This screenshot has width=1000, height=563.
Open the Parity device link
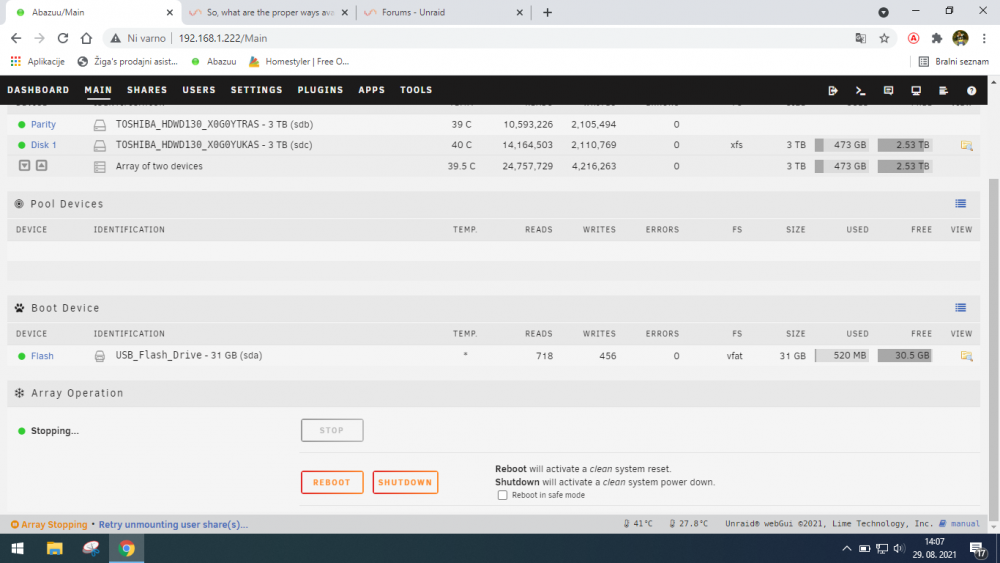pyautogui.click(x=43, y=124)
